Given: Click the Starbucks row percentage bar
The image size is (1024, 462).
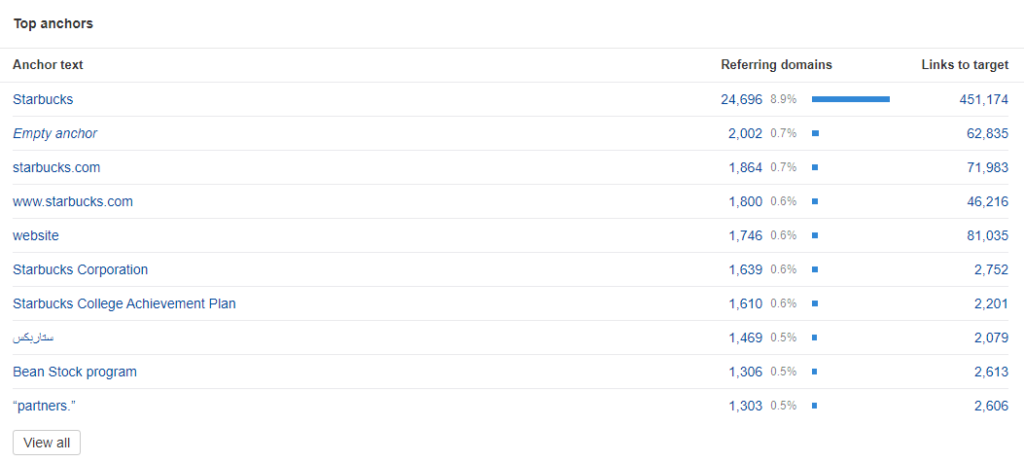Looking at the screenshot, I should 850,99.
